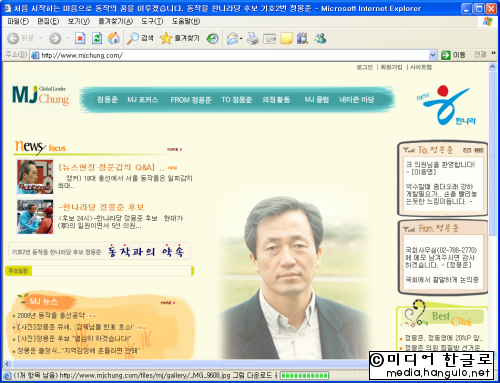
Task: Open the 파일(F) menu
Action: pyautogui.click(x=18, y=22)
